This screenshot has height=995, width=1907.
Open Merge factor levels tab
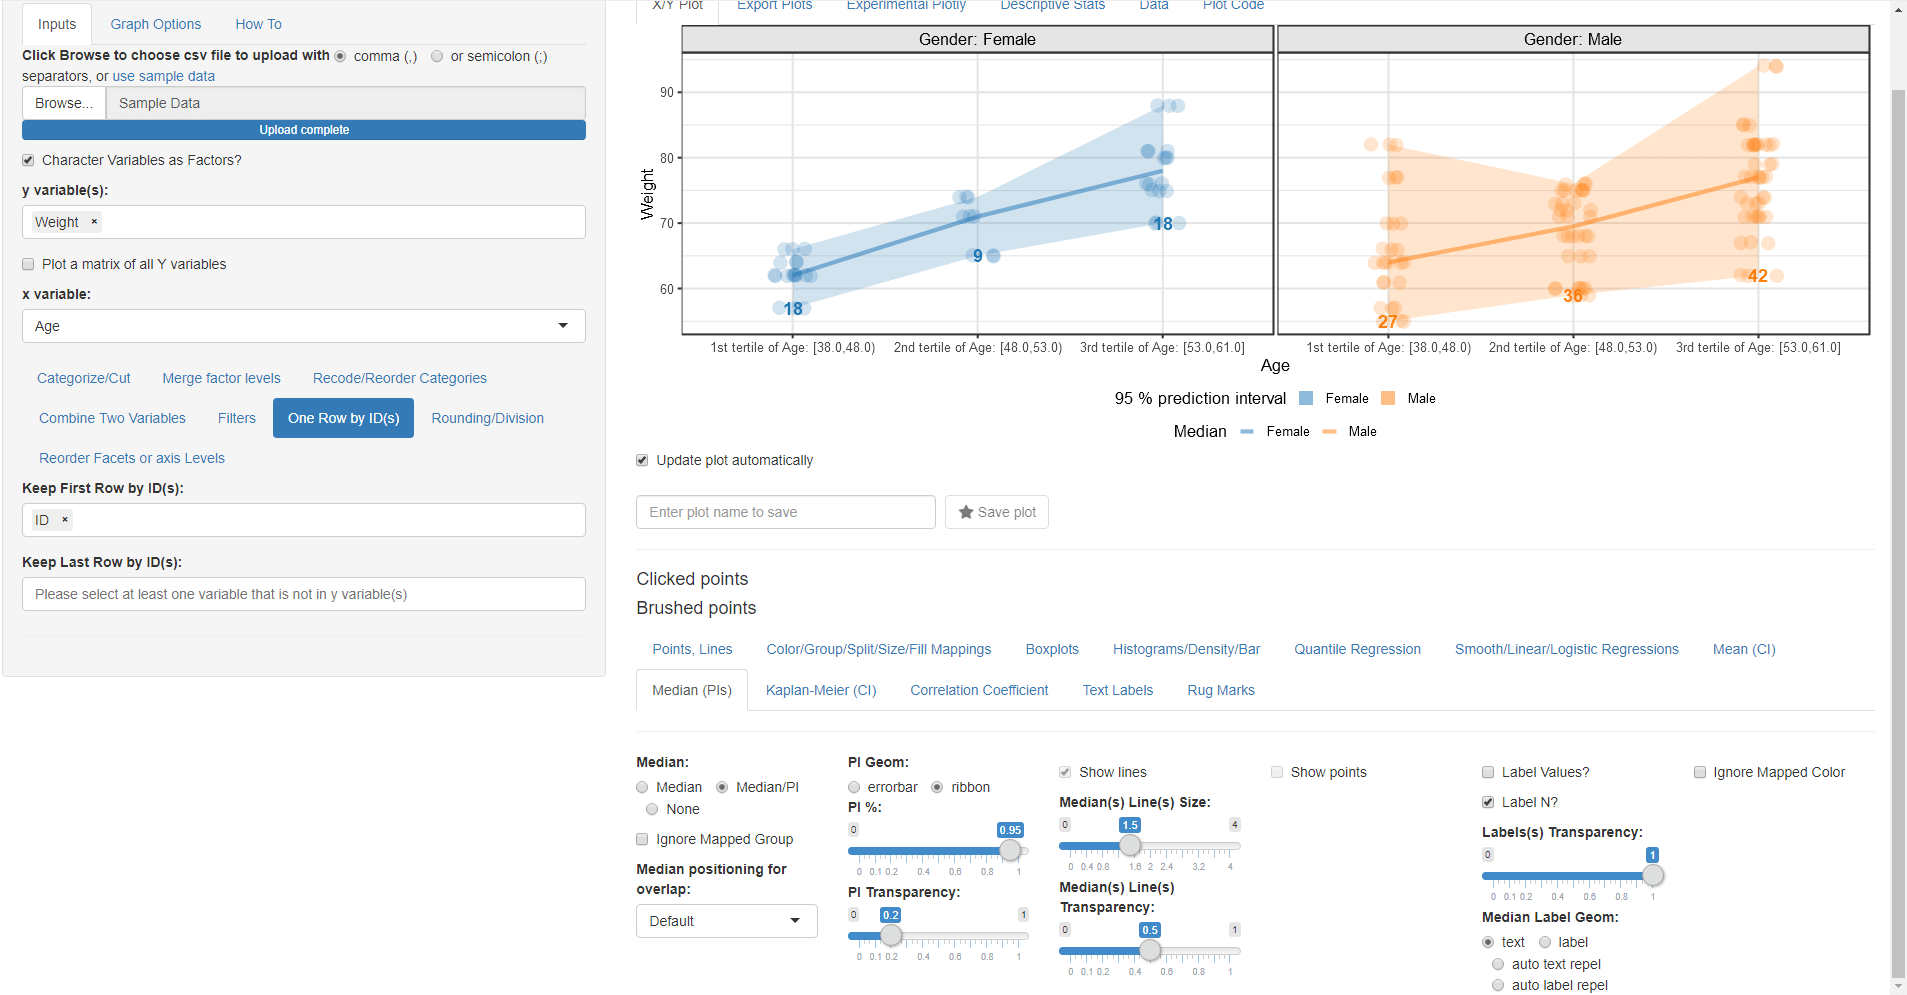(x=222, y=378)
